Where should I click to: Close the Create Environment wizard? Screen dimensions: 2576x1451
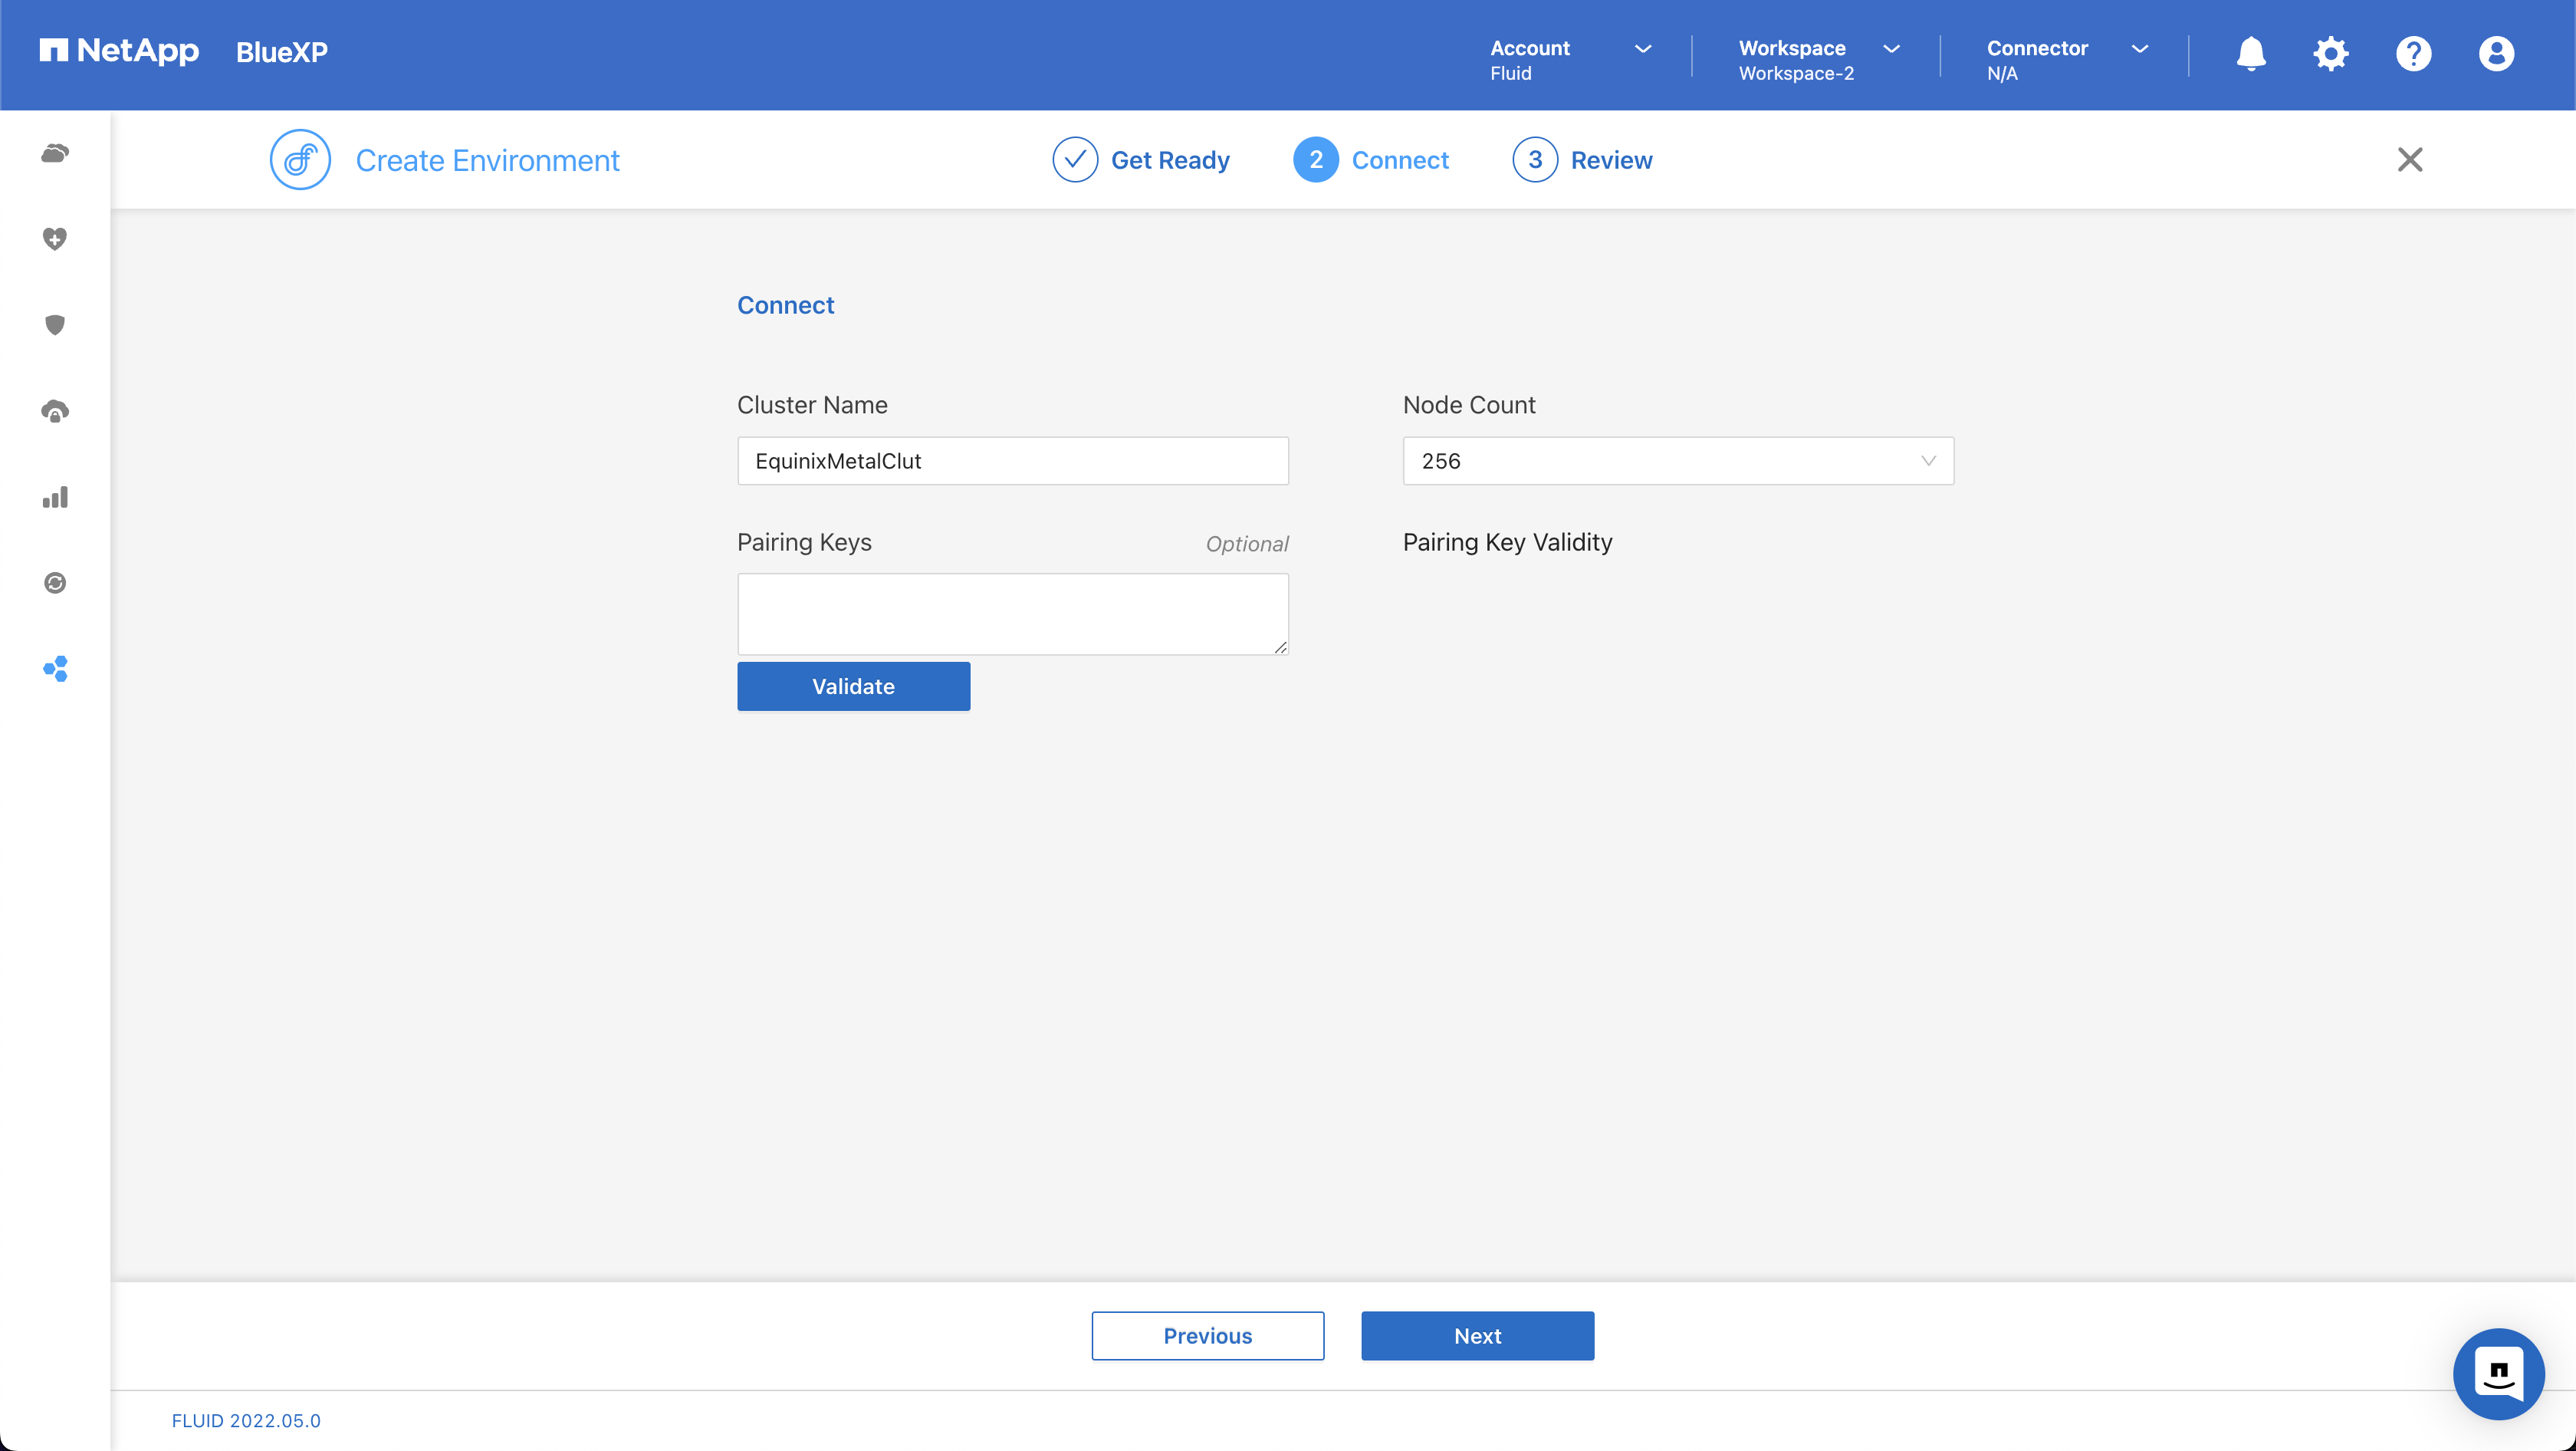click(2409, 160)
